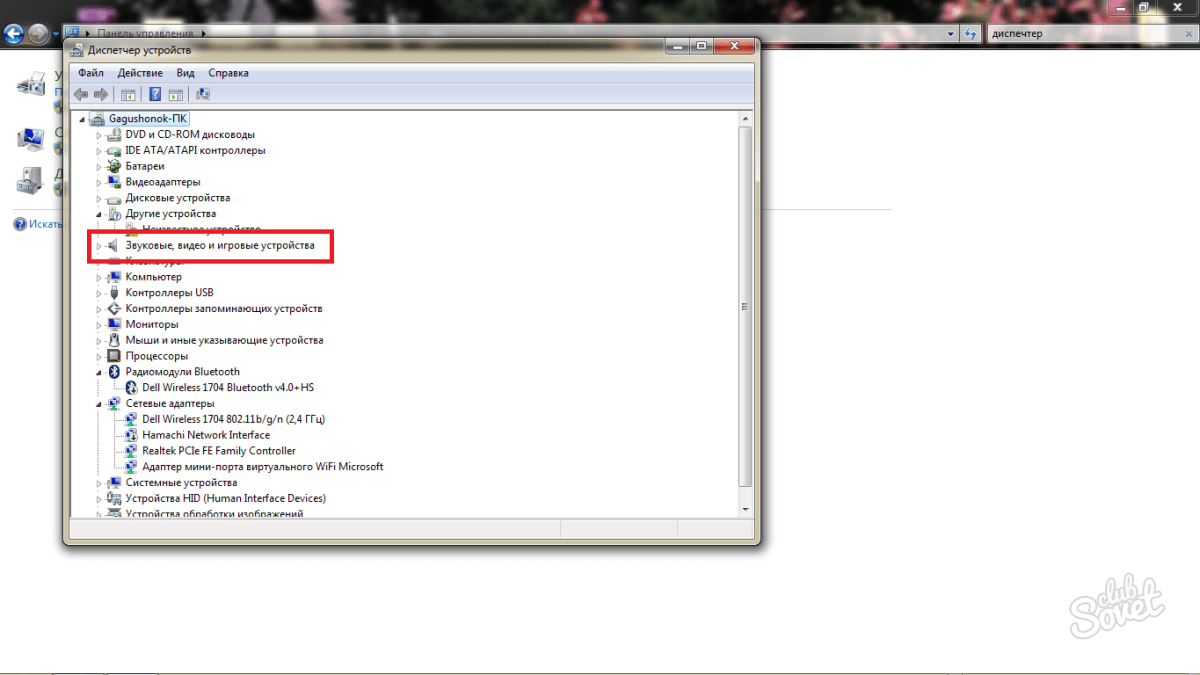Click the Batteries category icon
This screenshot has height=675, width=1200.
(114, 166)
